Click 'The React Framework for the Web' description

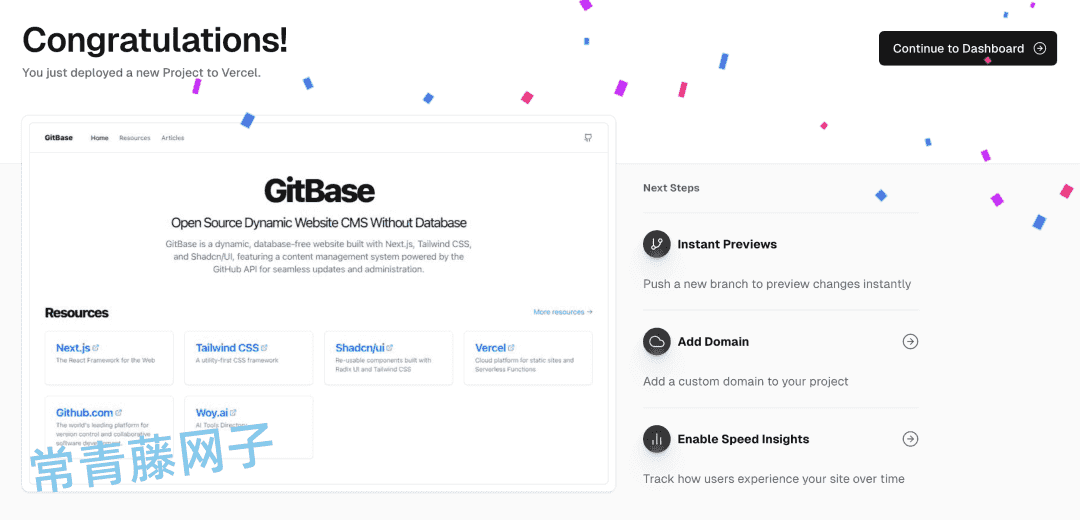pyautogui.click(x=105, y=360)
